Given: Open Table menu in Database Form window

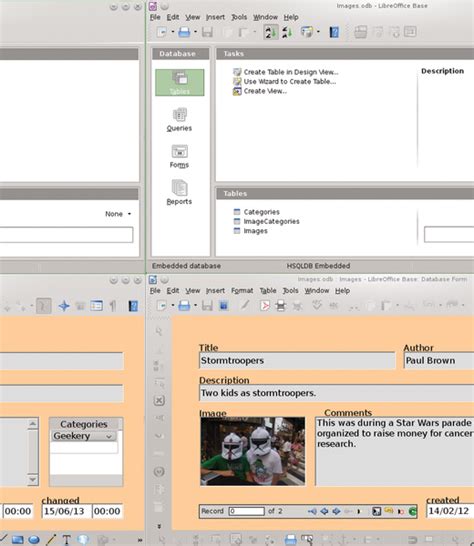Looking at the screenshot, I should pos(268,290).
